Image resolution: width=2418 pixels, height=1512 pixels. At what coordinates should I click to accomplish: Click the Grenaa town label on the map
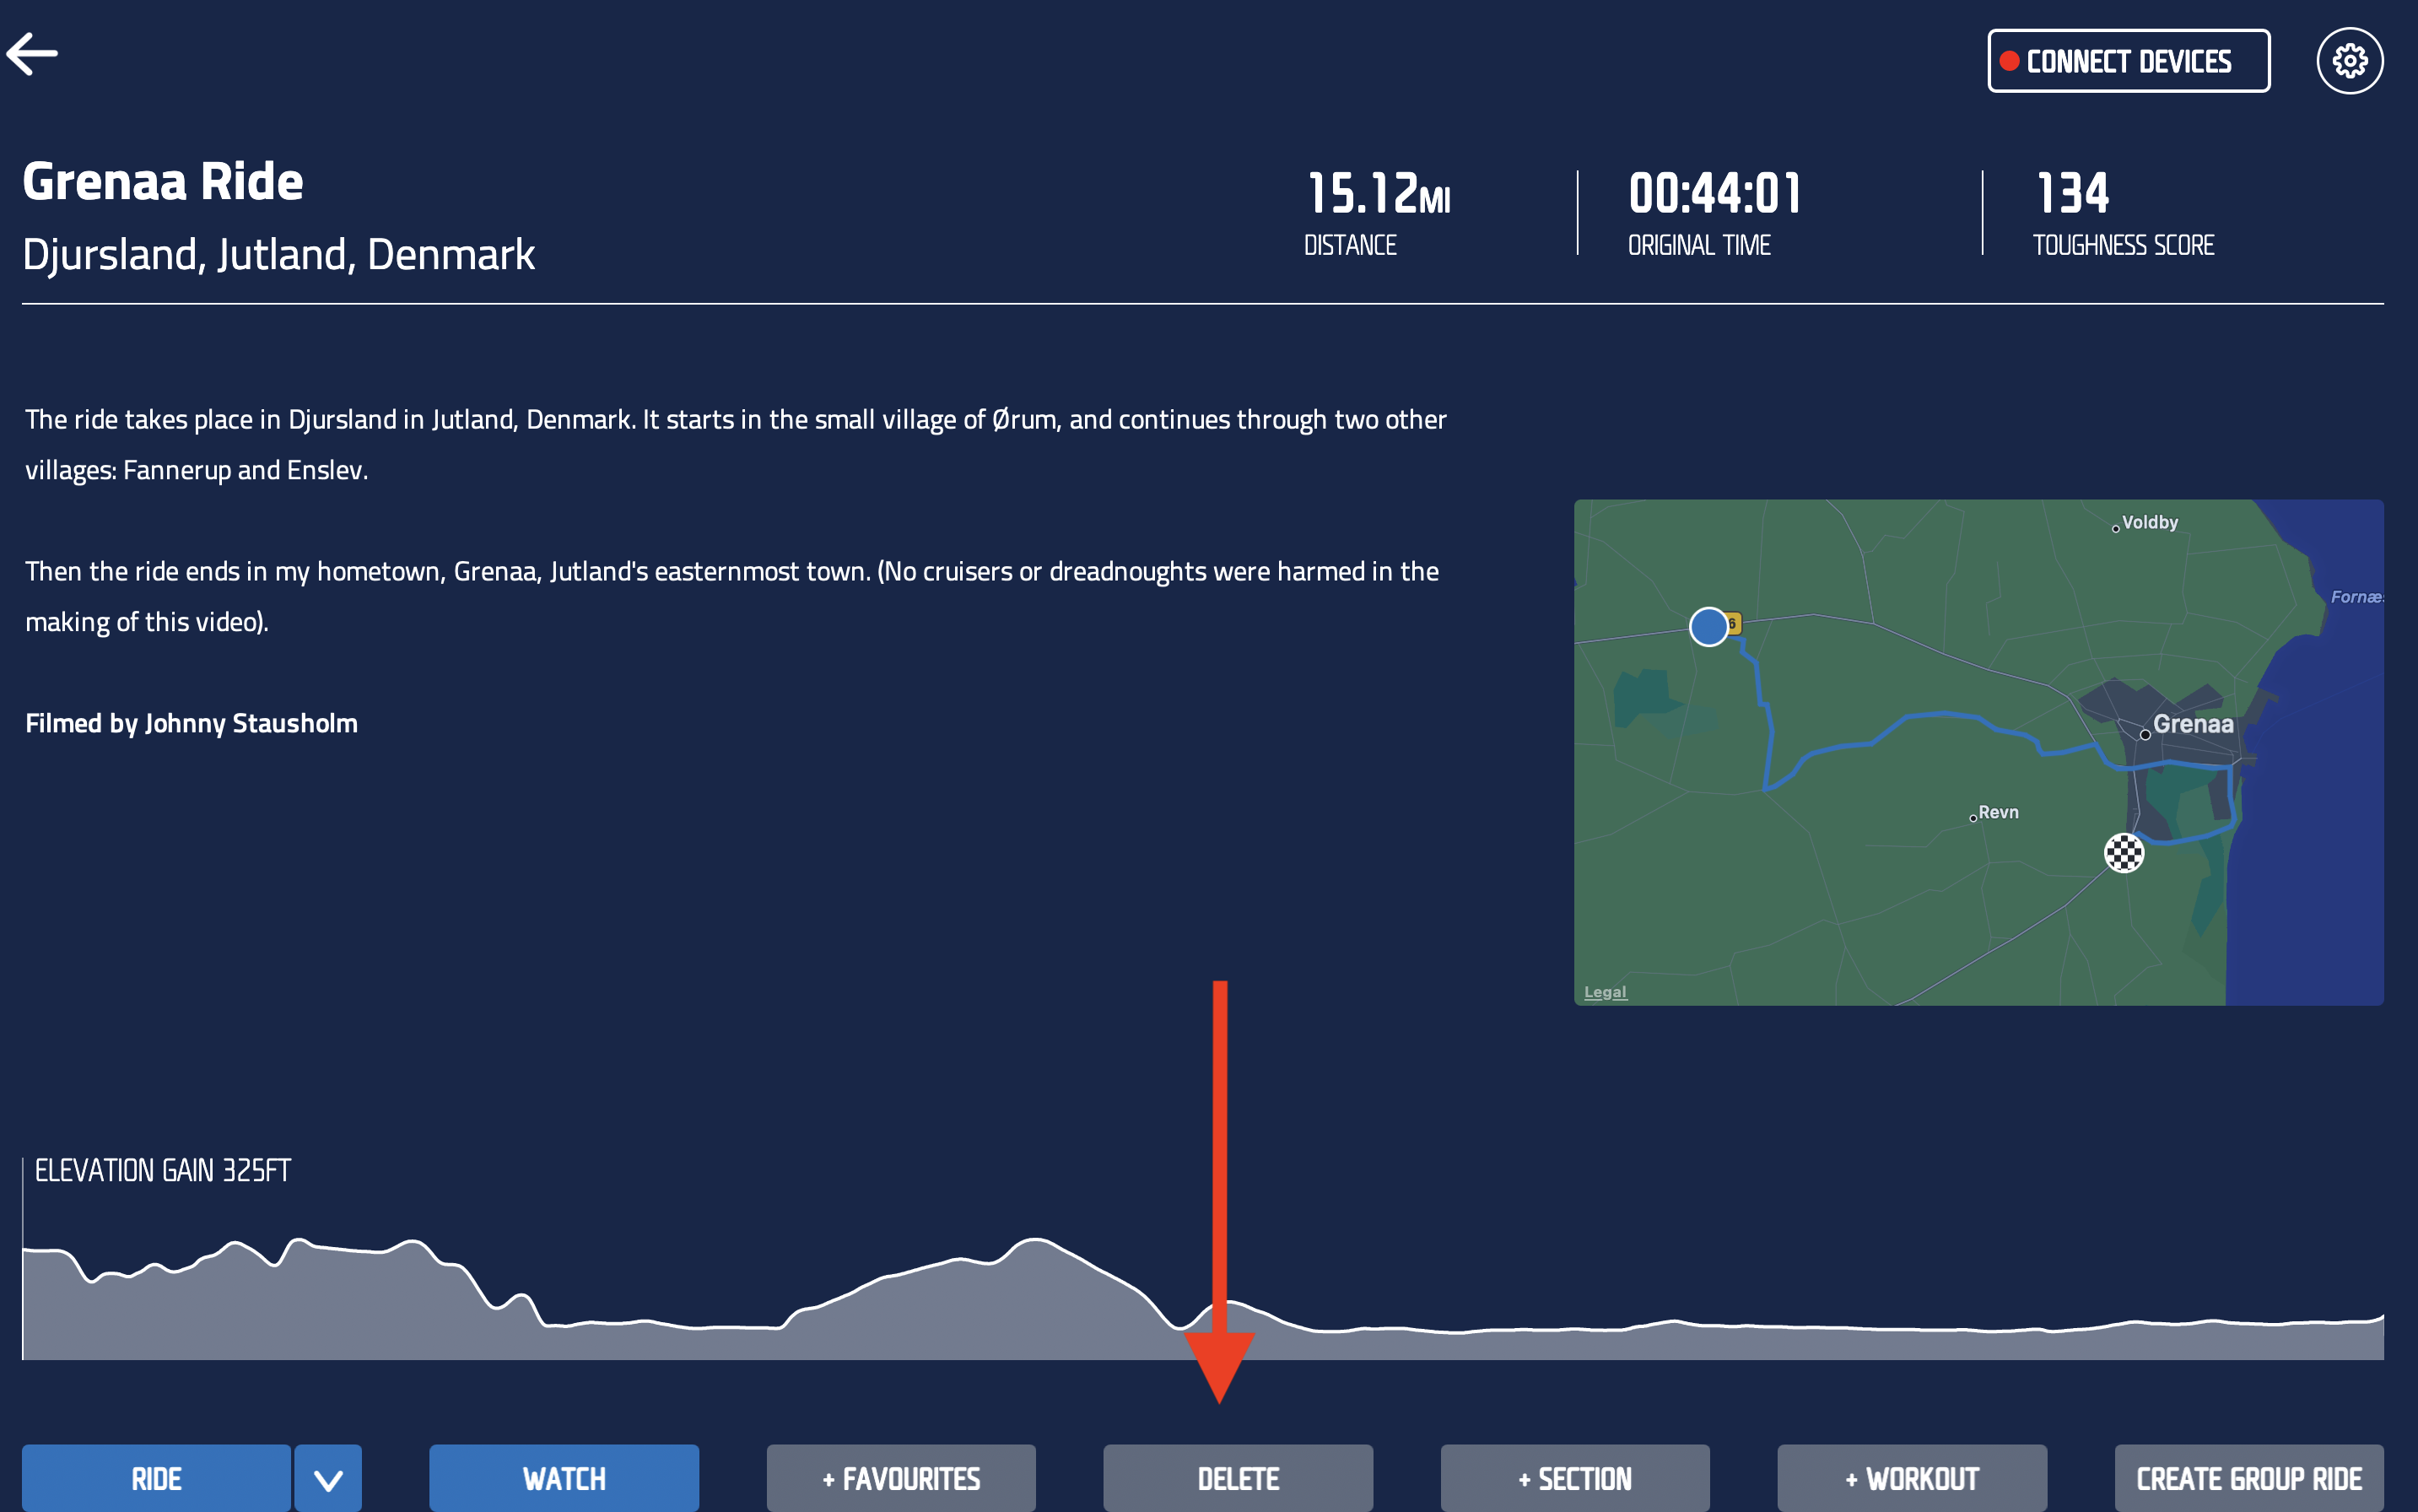[x=2193, y=724]
